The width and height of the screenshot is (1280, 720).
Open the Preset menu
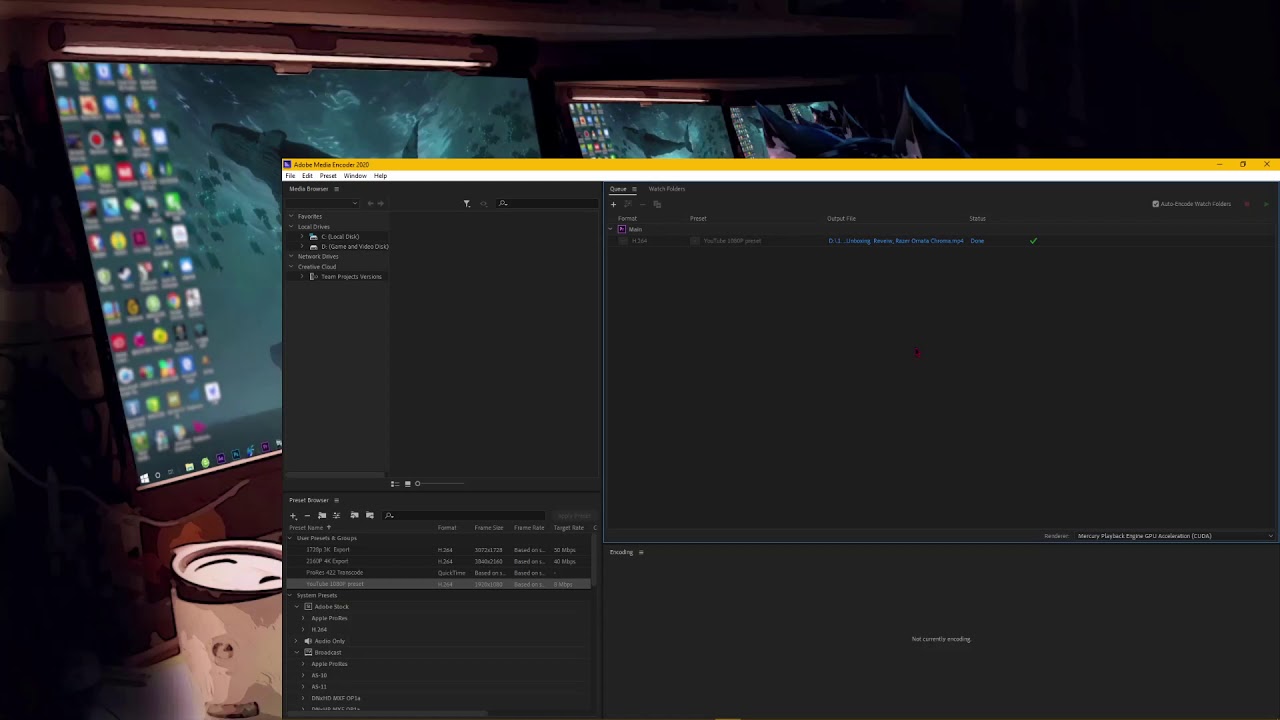point(328,176)
